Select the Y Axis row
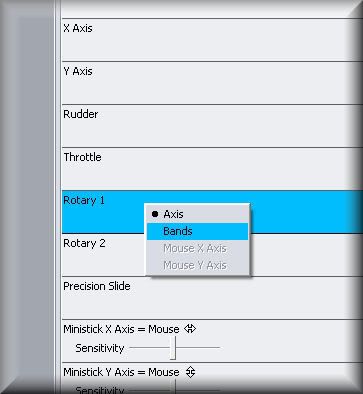Image resolution: width=363 pixels, height=394 pixels. click(212, 83)
